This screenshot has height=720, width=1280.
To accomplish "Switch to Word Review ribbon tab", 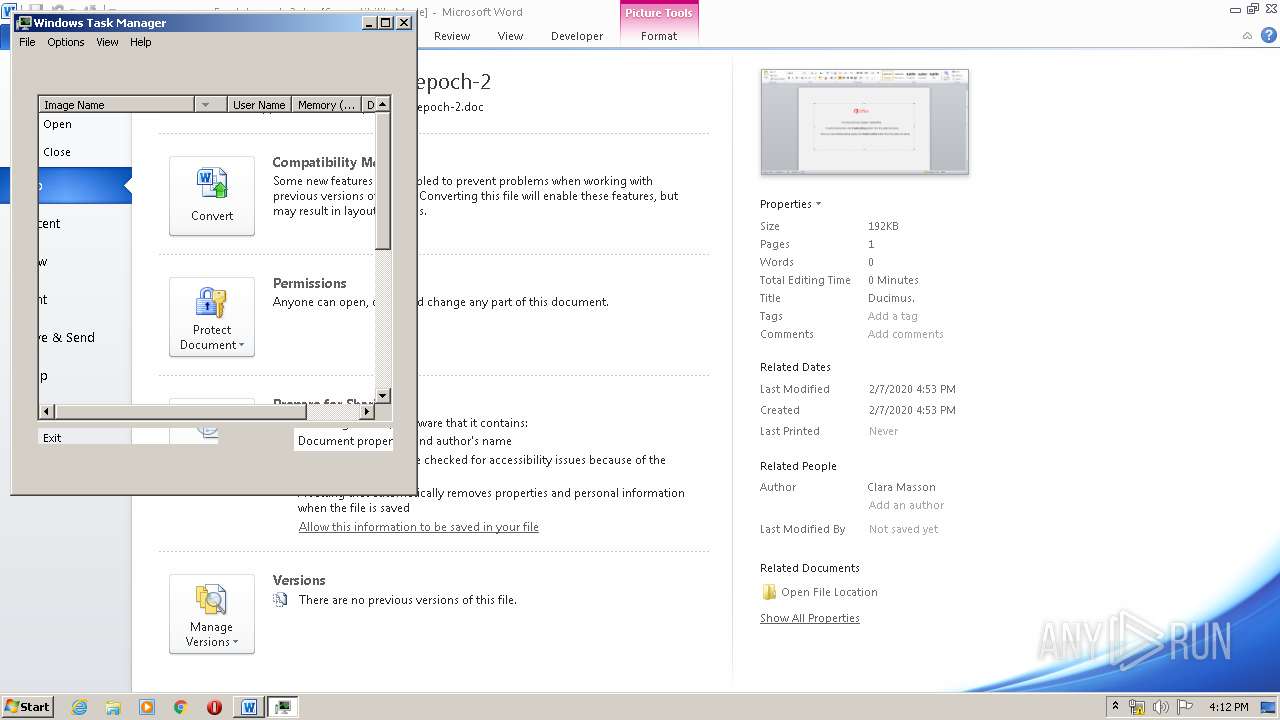I will pyautogui.click(x=452, y=36).
